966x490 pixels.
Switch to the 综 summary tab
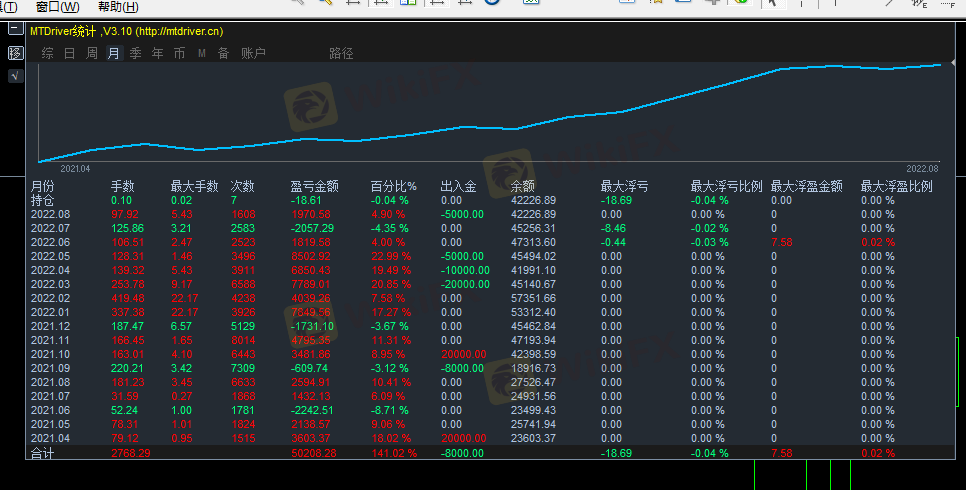coord(47,53)
